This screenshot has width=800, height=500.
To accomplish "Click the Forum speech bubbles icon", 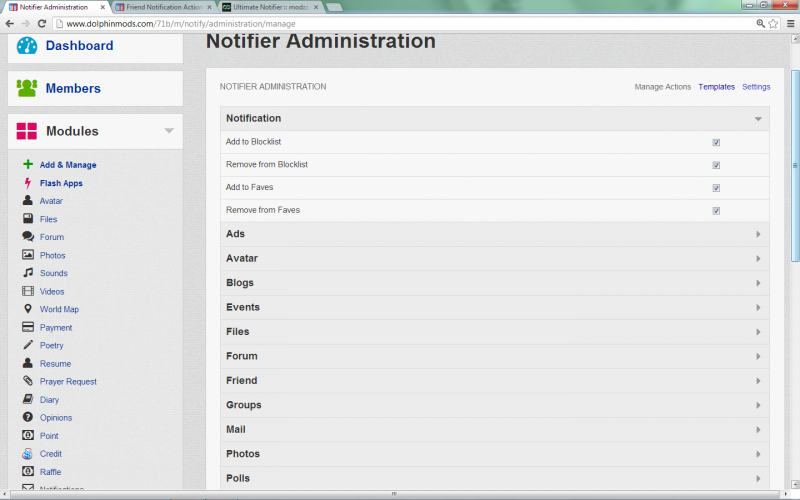I will [x=28, y=237].
